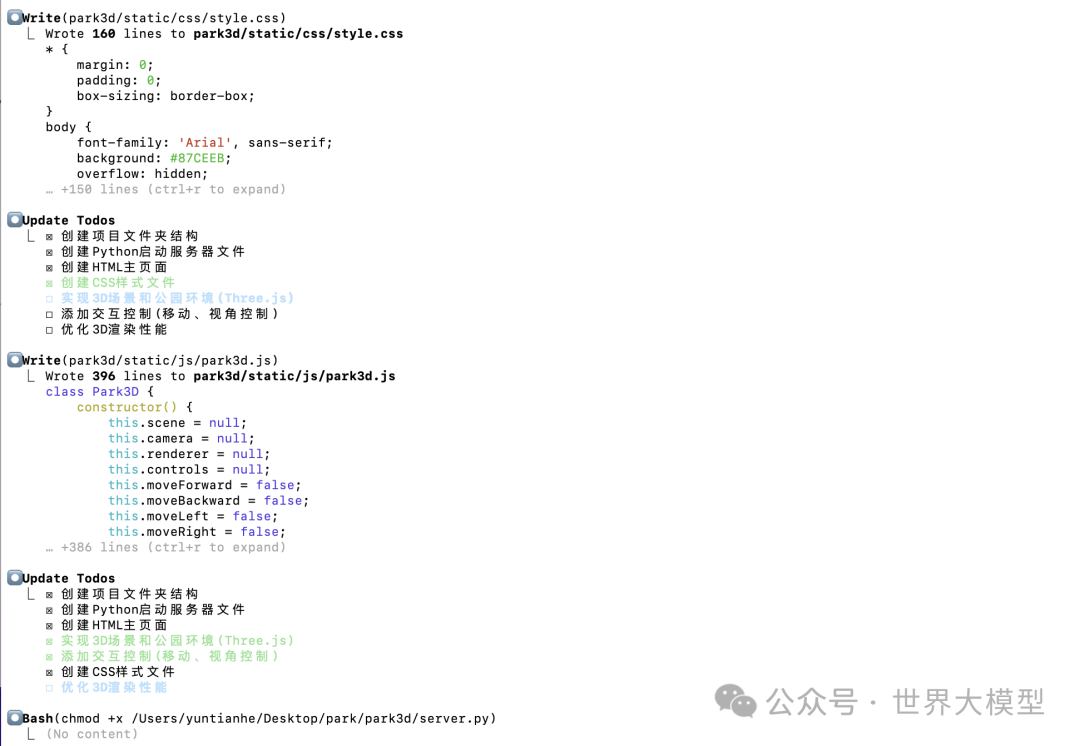Click the '(No content)' output line
Viewport: 1080px width, 746px height.
92,734
